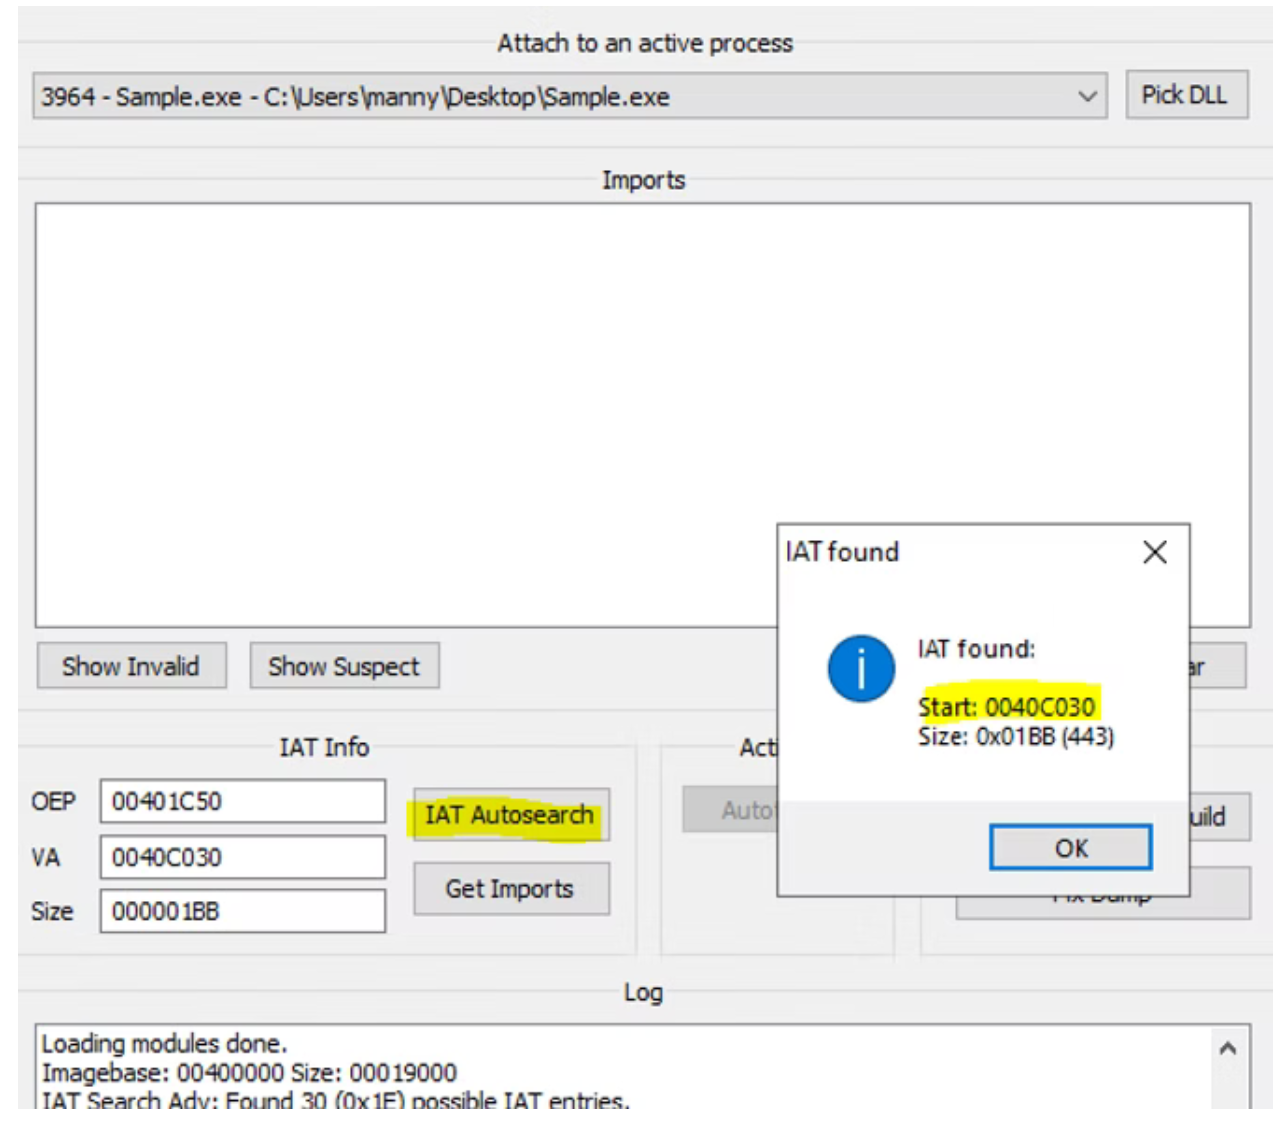Click the partially hidden Autotrace button
1283x1124 pixels.
[730, 810]
